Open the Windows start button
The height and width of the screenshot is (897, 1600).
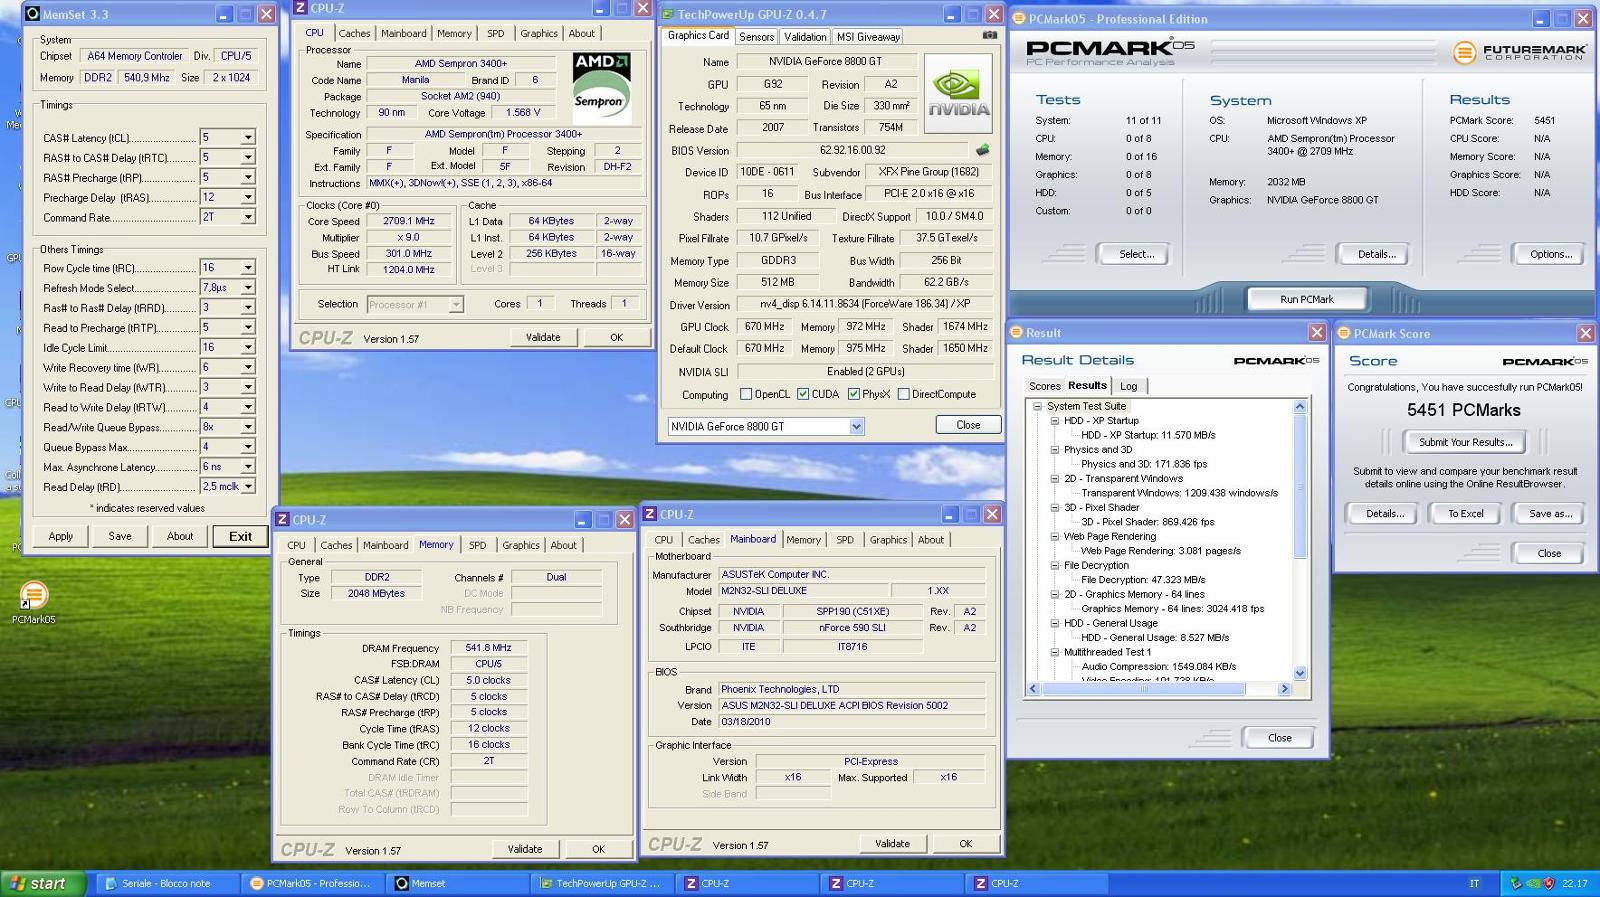41,883
